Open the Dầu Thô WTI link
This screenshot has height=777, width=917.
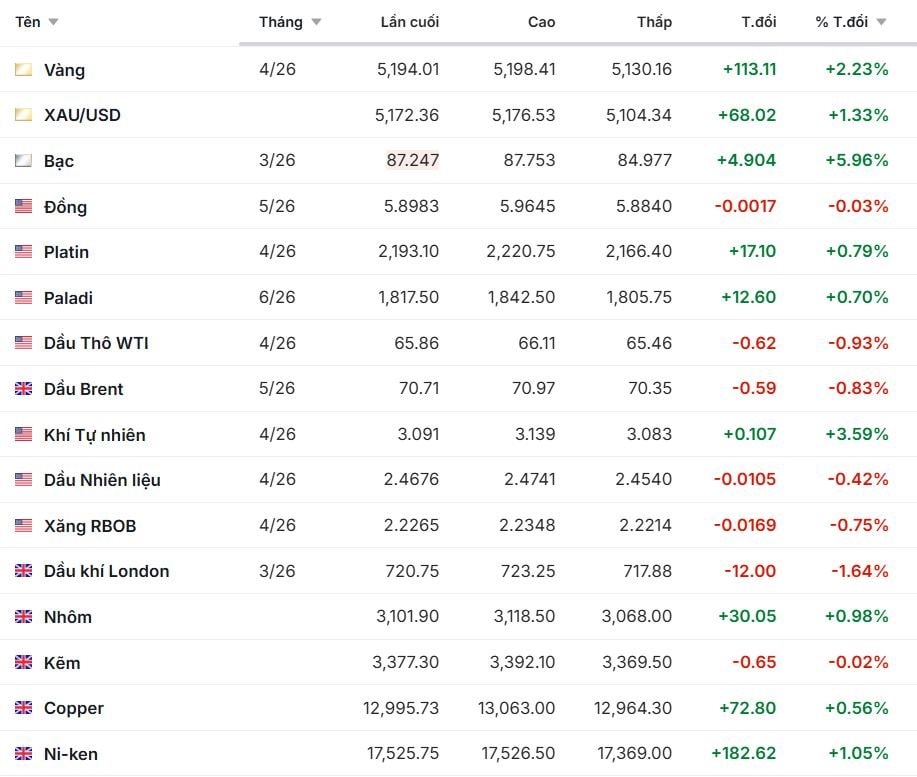coord(96,343)
